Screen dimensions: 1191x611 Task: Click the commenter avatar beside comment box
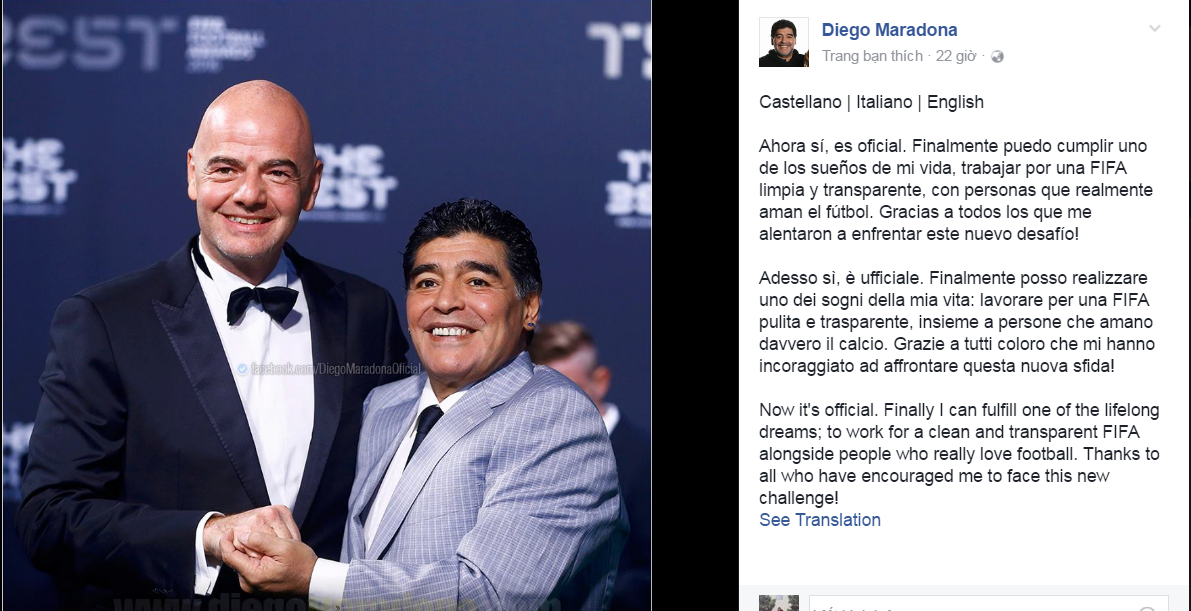[x=779, y=603]
